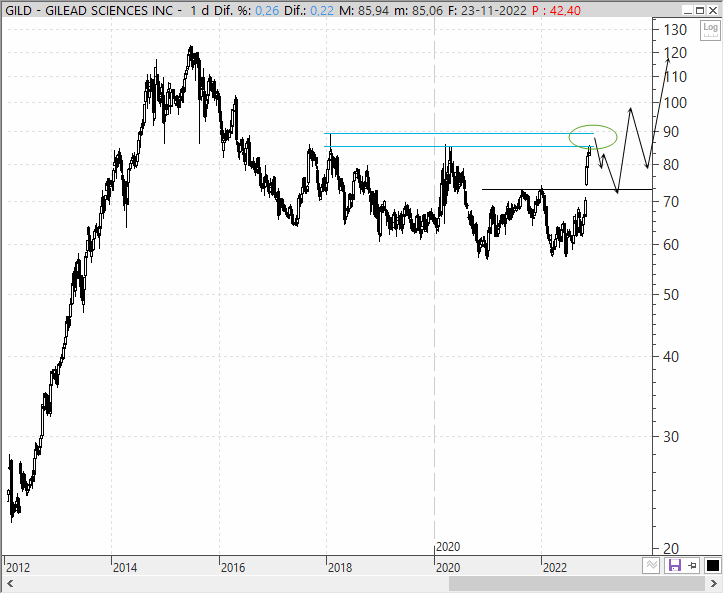Click the pushpin icon beside save
724x594 pixels.
[x=692, y=565]
